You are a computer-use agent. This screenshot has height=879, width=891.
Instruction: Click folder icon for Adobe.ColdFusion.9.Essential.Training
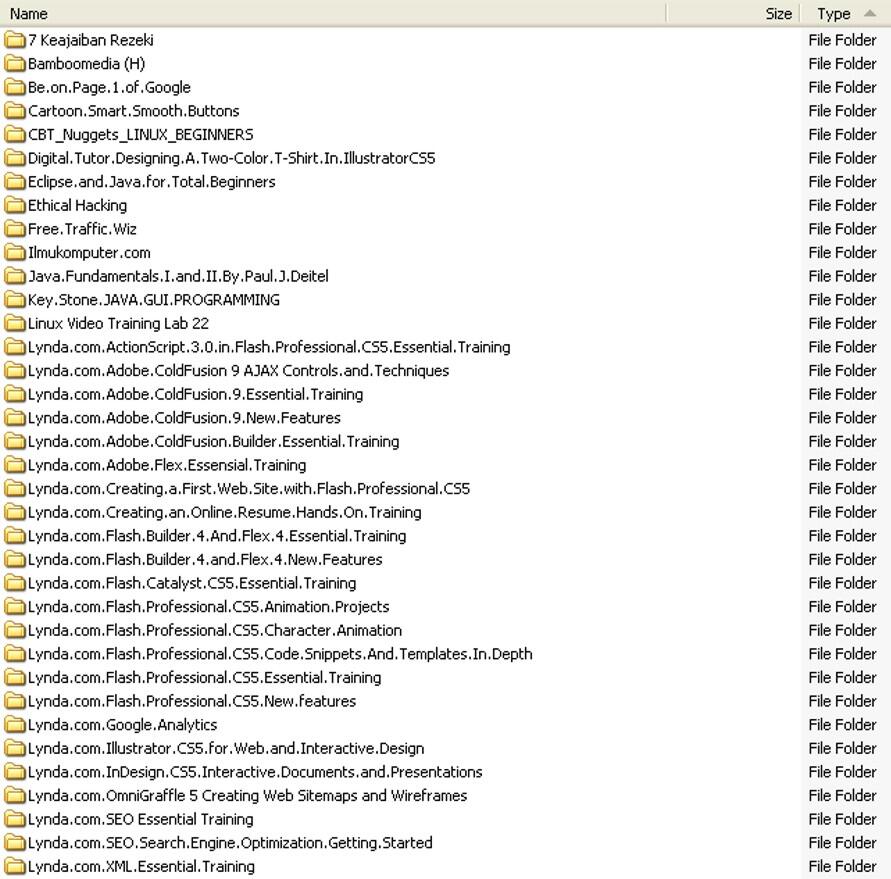[x=15, y=394]
